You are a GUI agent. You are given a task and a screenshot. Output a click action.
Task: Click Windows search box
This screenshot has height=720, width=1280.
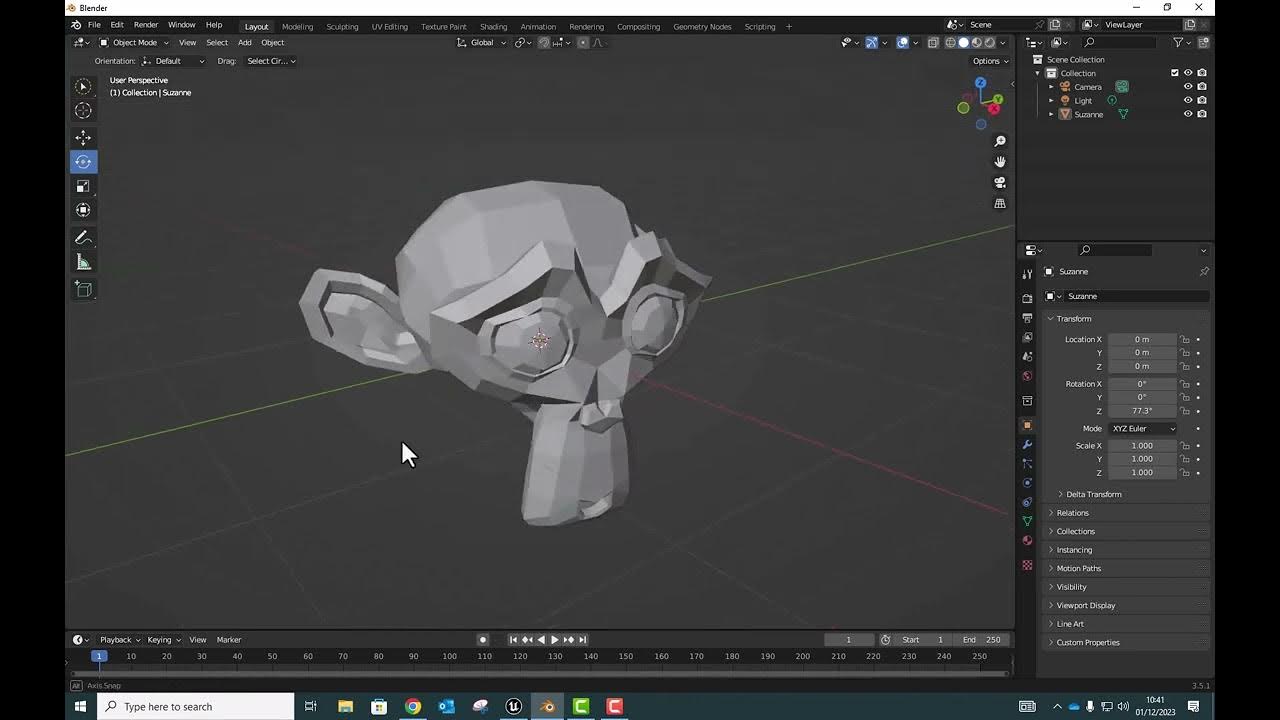coord(195,706)
